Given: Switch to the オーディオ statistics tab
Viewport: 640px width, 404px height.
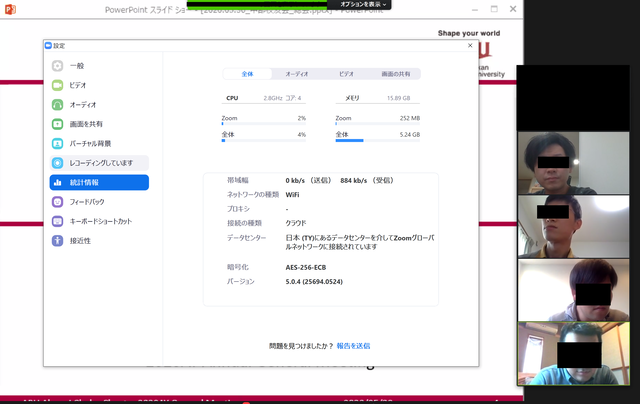Looking at the screenshot, I should pos(297,74).
